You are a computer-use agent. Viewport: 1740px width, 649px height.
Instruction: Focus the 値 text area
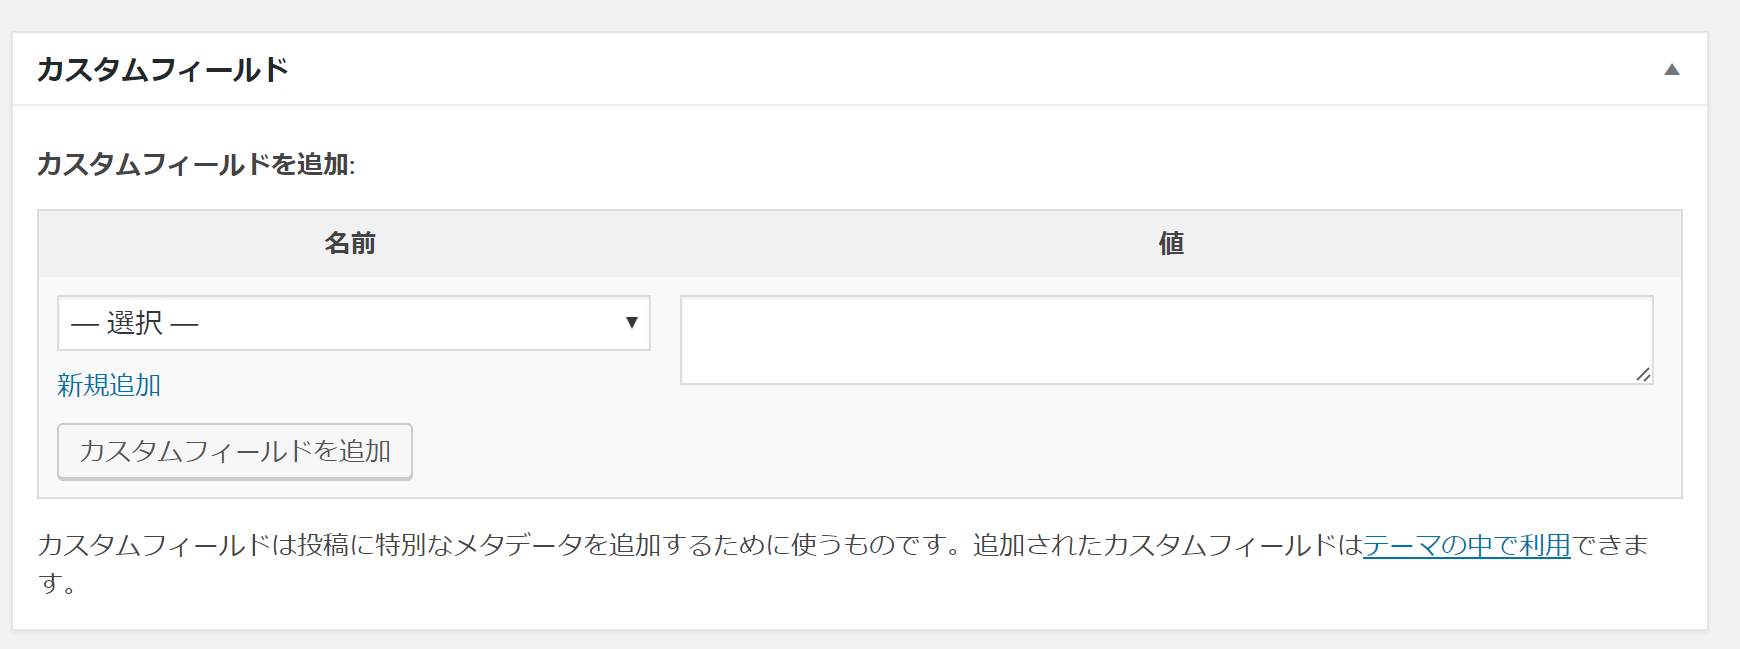1165,339
